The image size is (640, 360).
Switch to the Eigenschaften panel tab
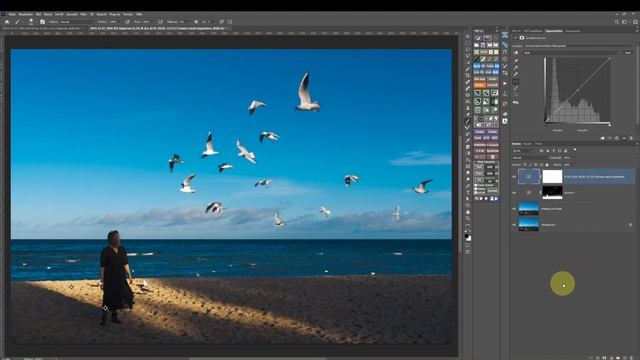[x=554, y=31]
